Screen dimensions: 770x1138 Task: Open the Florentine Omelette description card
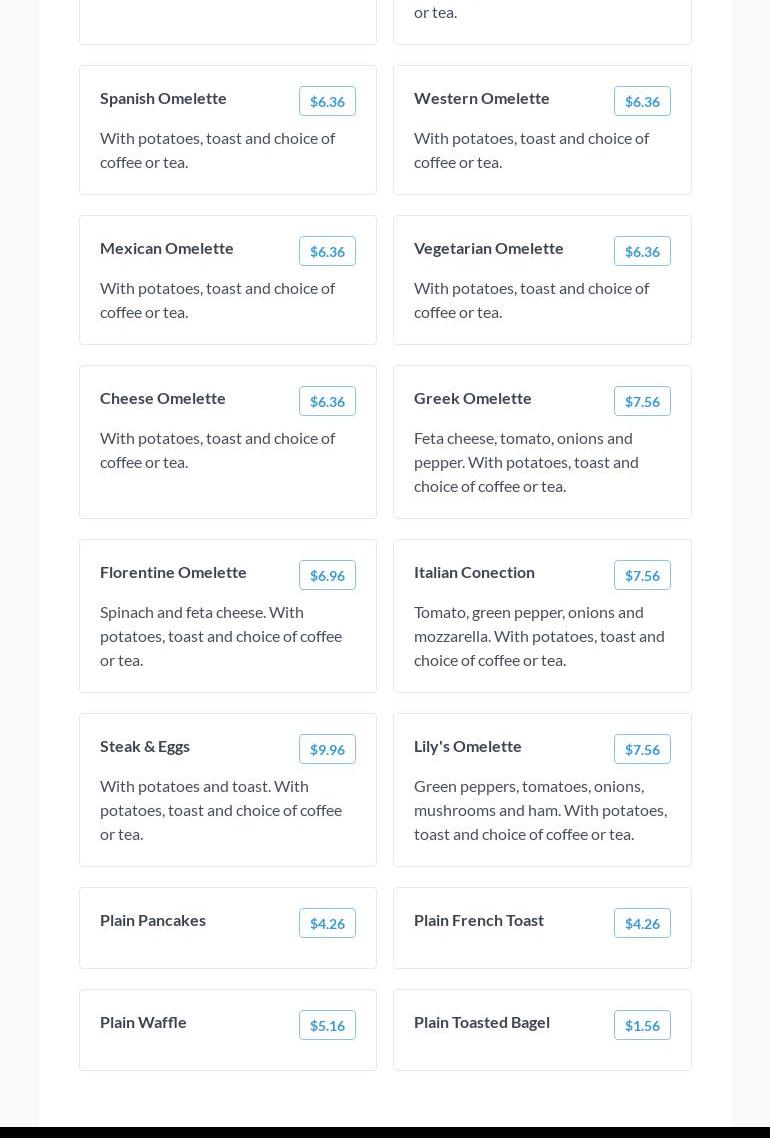pyautogui.click(x=221, y=636)
